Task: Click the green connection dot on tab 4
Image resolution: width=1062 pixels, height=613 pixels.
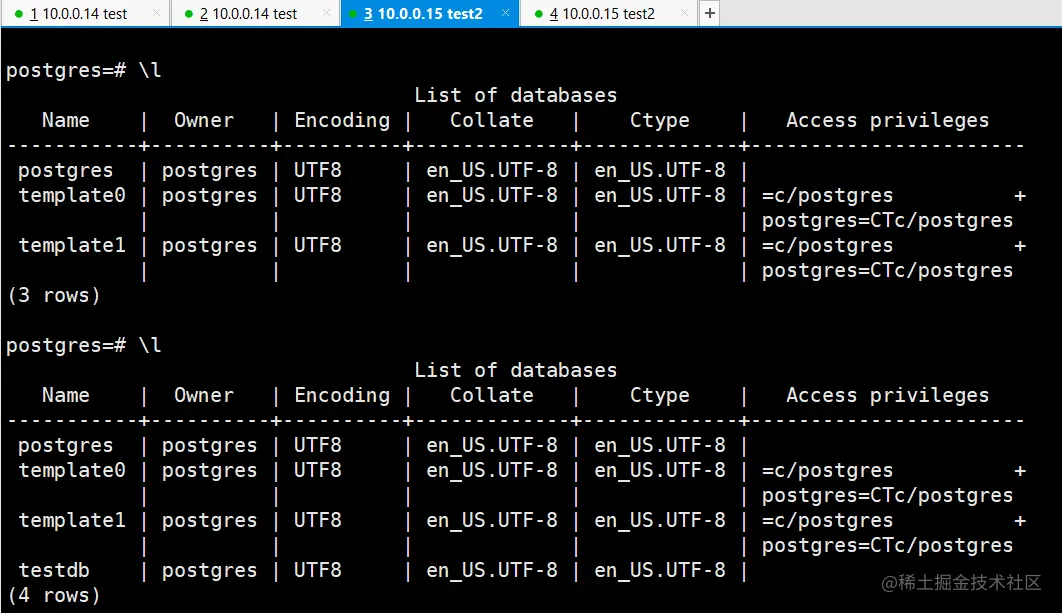Action: [538, 14]
